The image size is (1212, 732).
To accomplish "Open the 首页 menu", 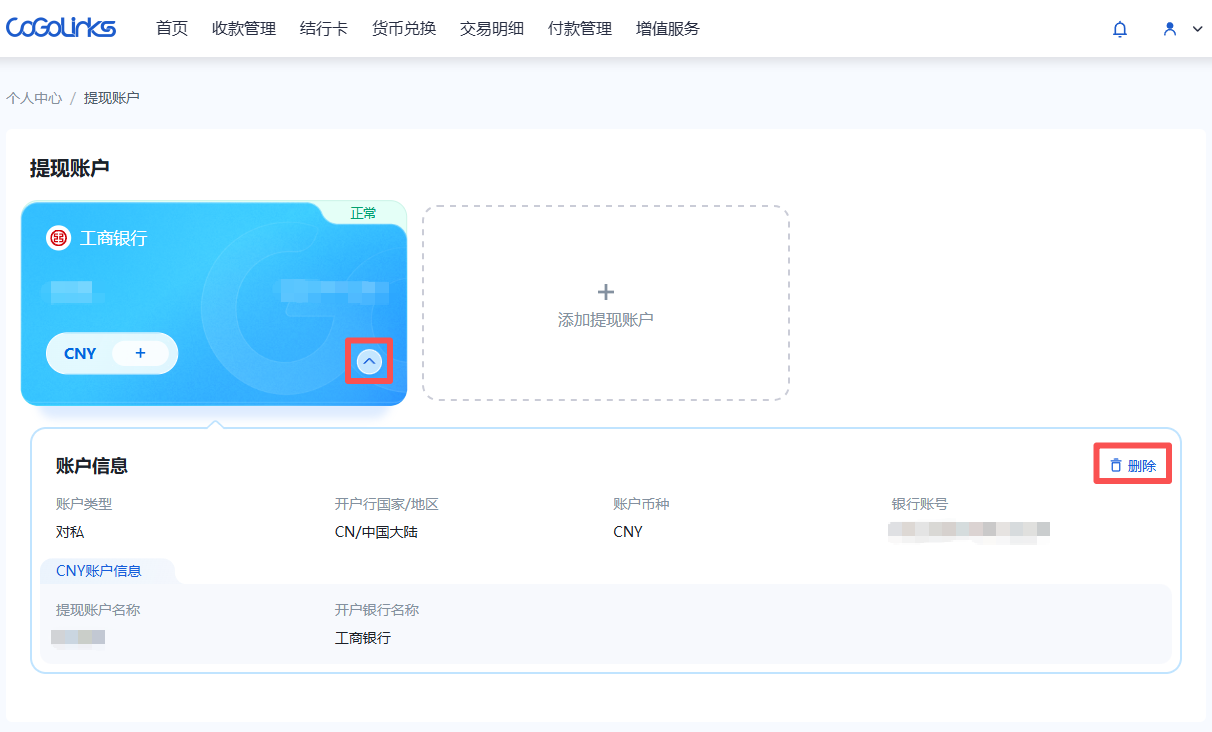I will tap(172, 29).
